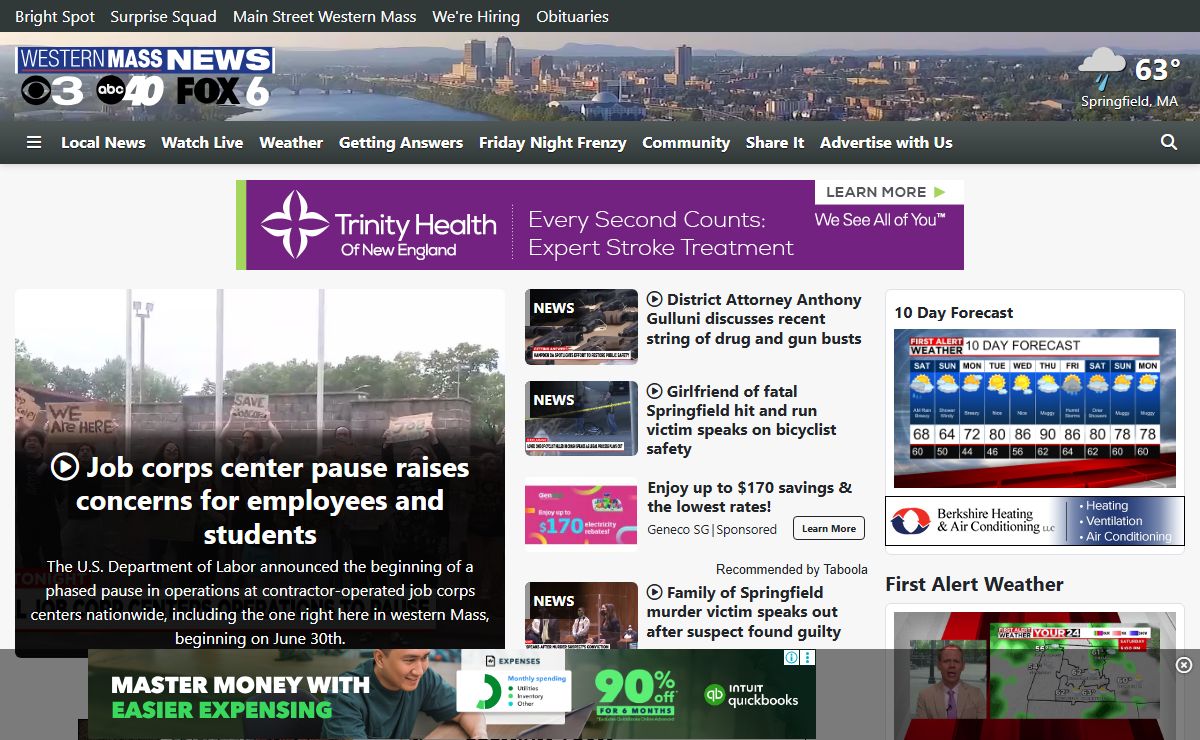Open Weather menu item
The width and height of the screenshot is (1200, 740).
(x=291, y=142)
